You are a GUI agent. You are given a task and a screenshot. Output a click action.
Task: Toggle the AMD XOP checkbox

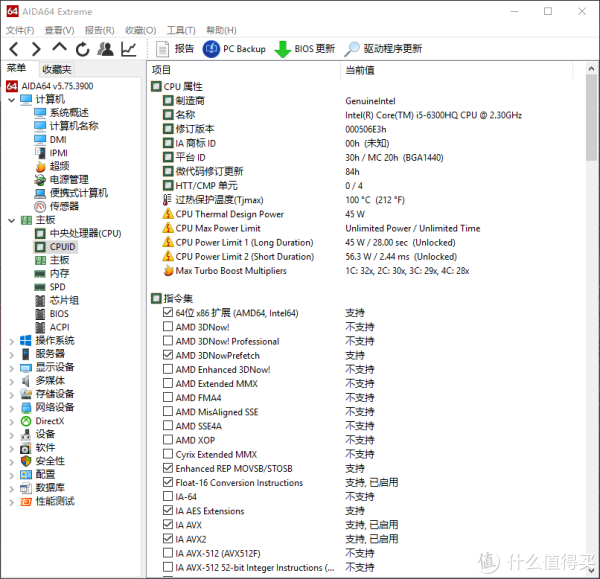point(168,440)
